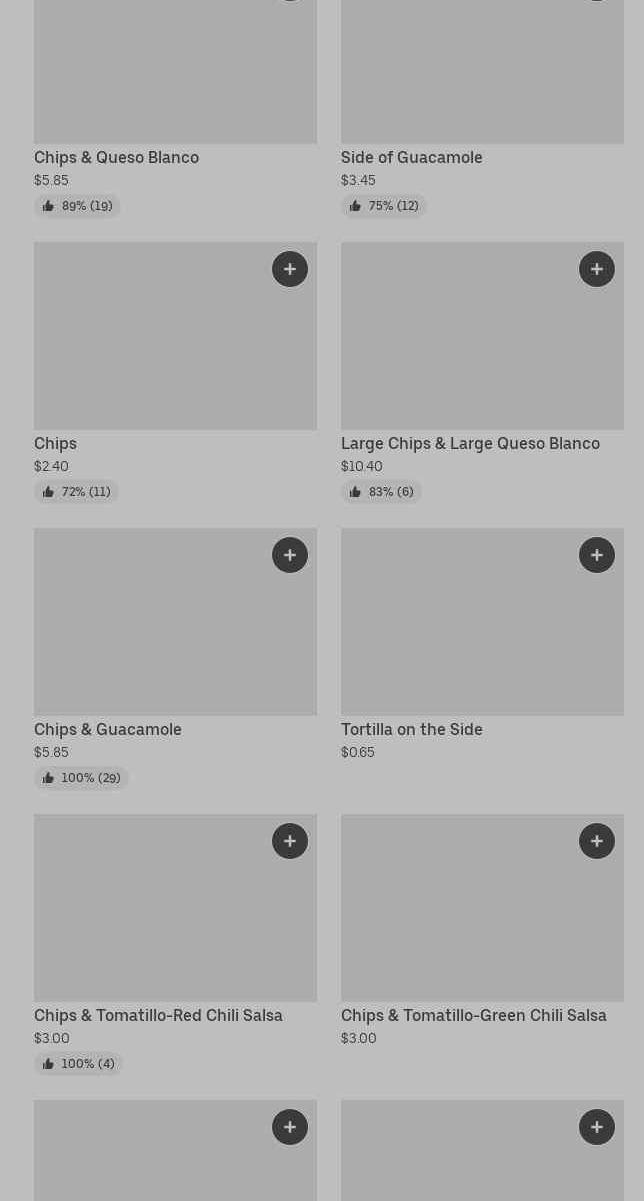Click the 83% (6) thumbs-up rating badge
Viewport: 644px width, 1201px height.
coord(381,492)
